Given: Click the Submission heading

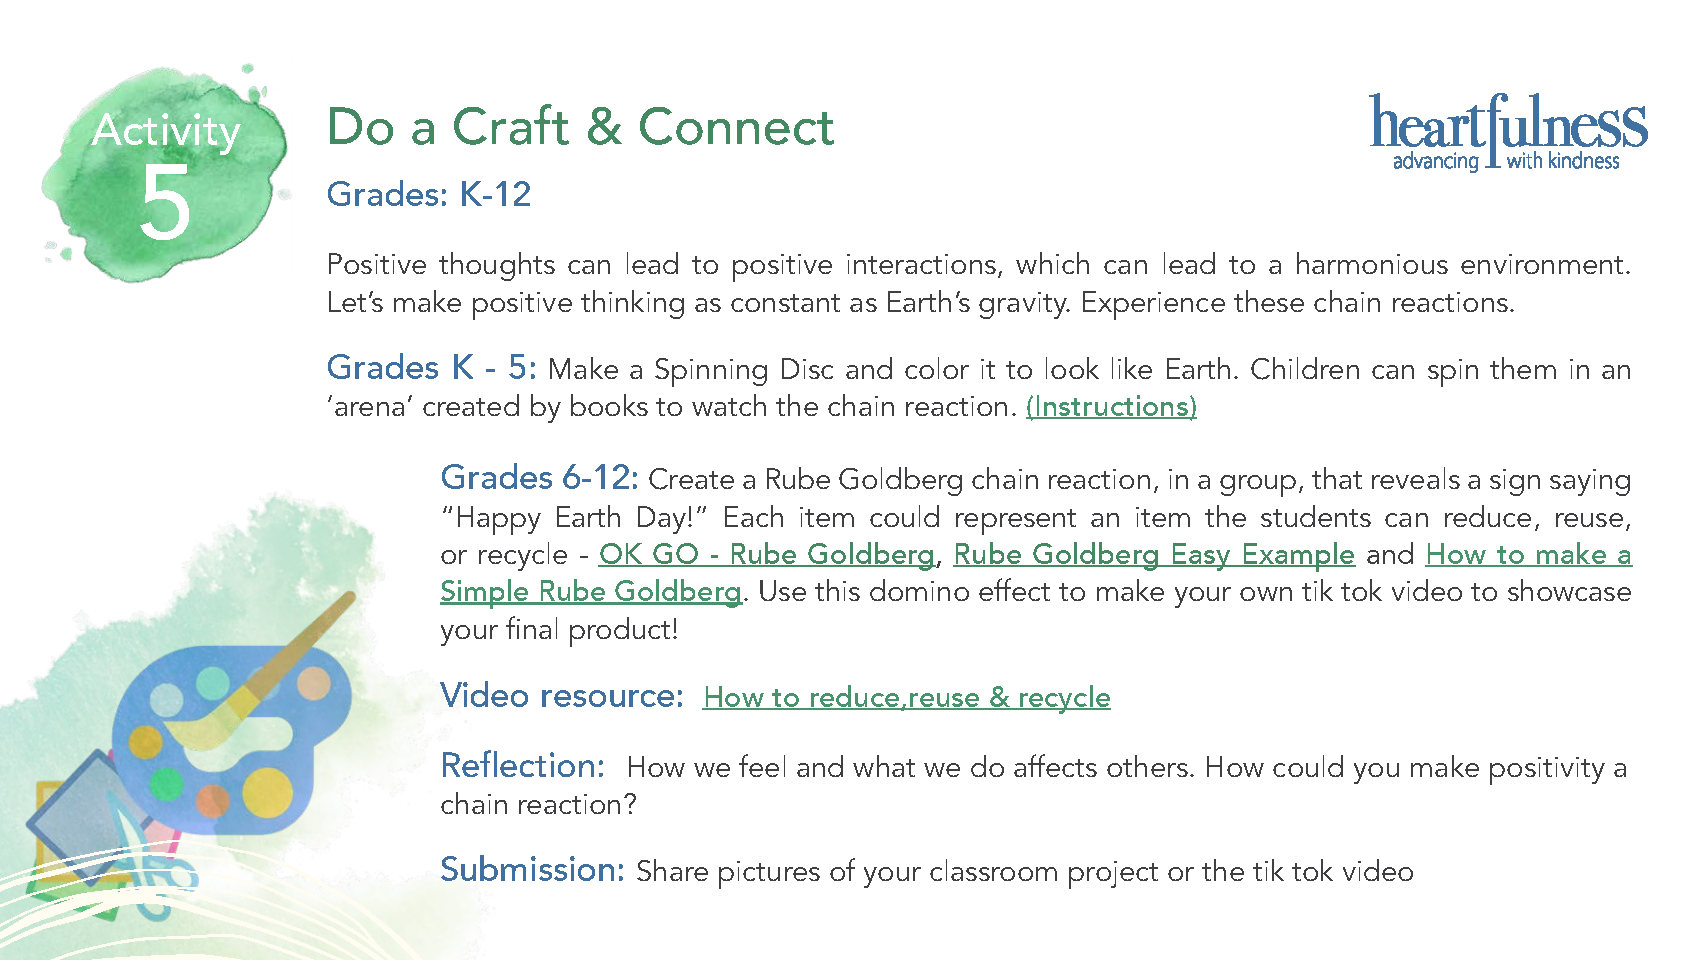Looking at the screenshot, I should [533, 869].
